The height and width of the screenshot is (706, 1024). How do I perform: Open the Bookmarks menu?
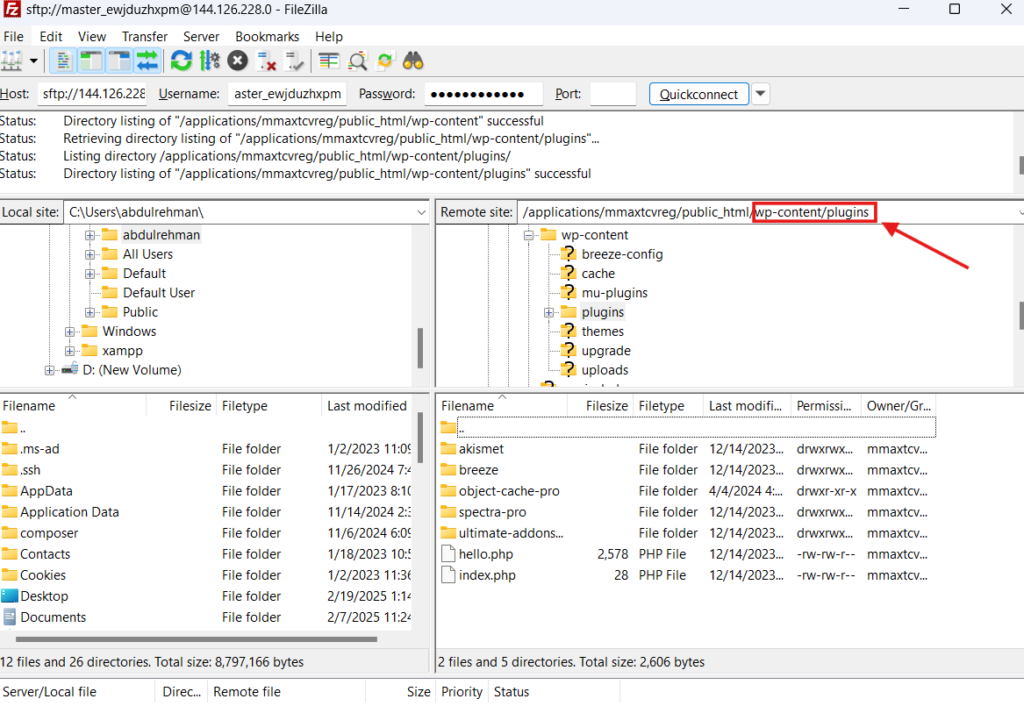(267, 36)
